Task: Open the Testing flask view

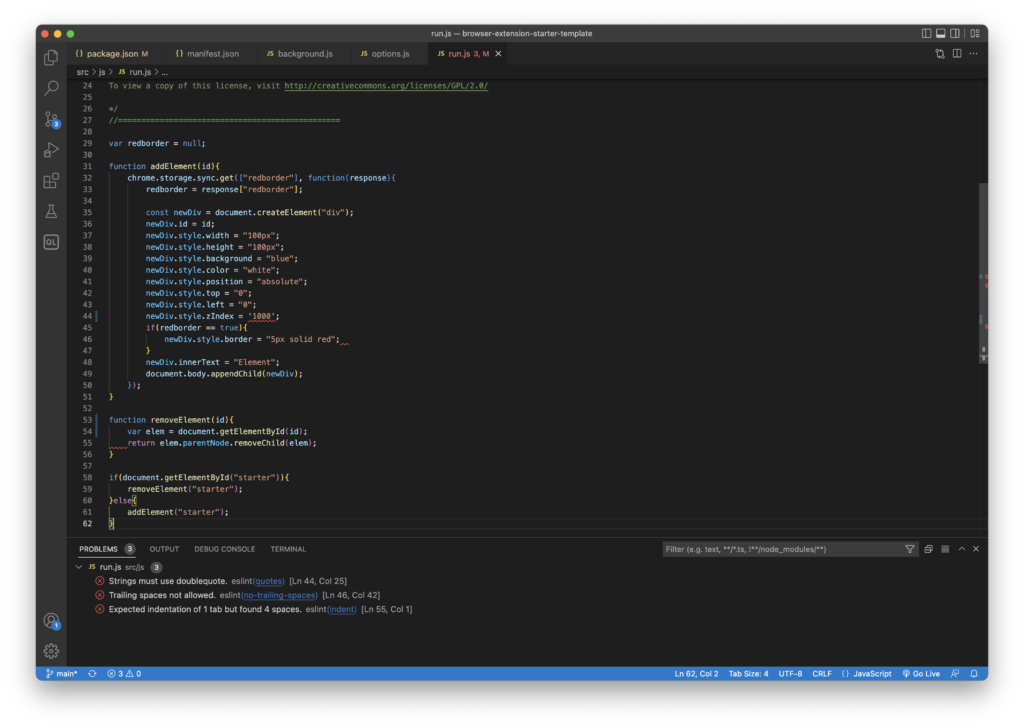Action: pos(51,212)
